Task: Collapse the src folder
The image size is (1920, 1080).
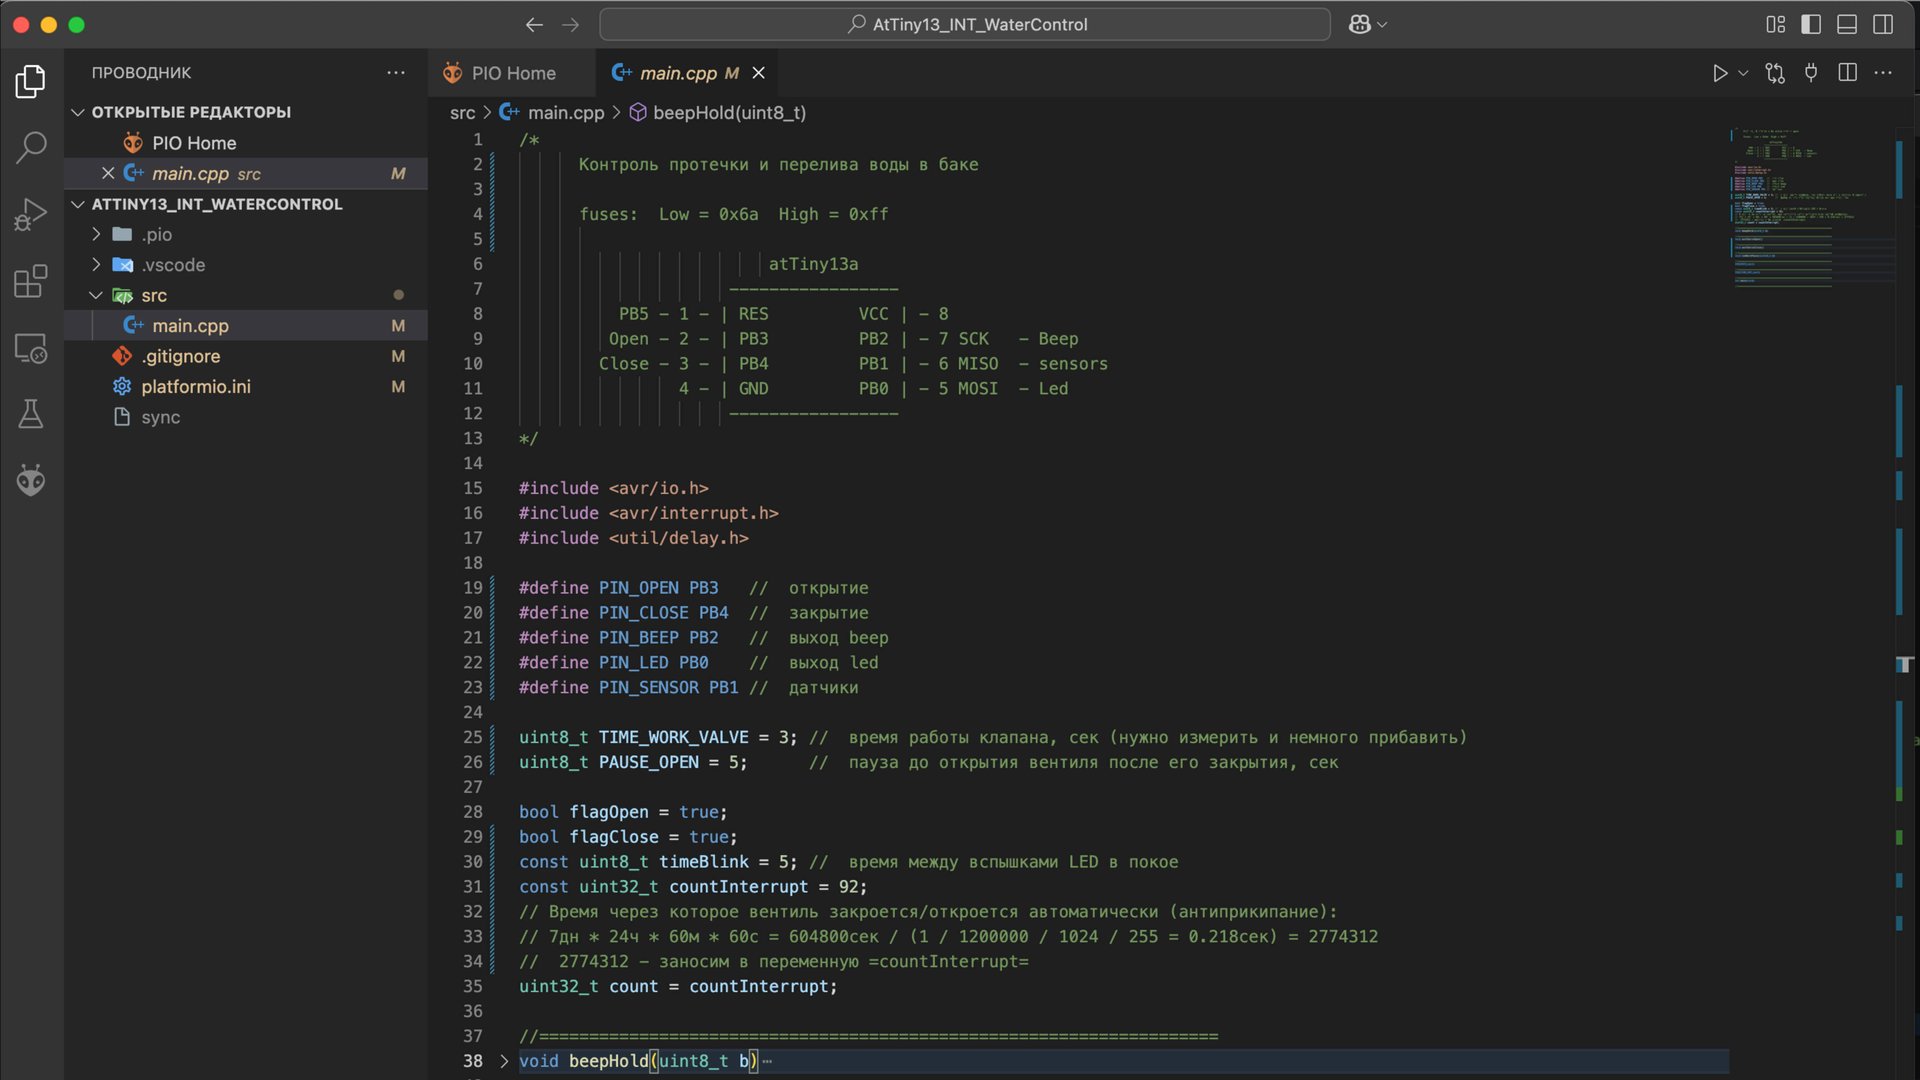Action: (x=96, y=295)
